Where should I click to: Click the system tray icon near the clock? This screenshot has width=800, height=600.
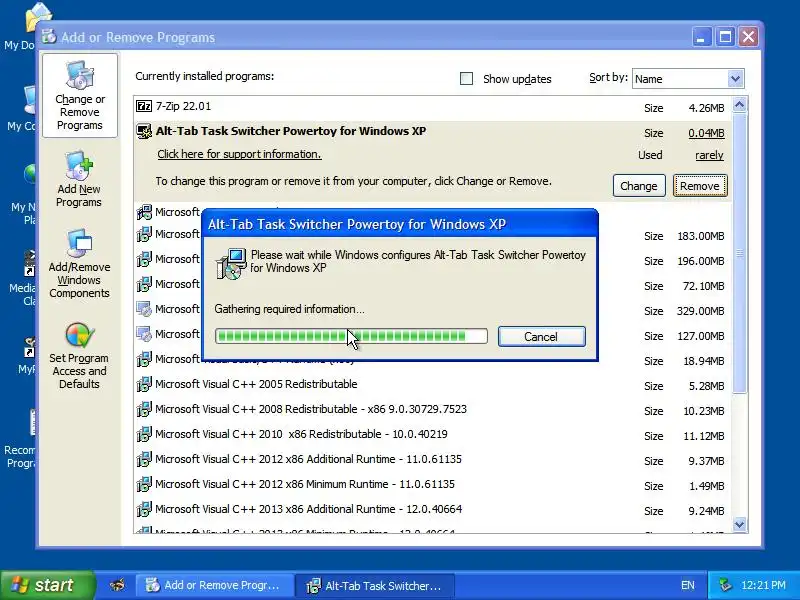[724, 585]
